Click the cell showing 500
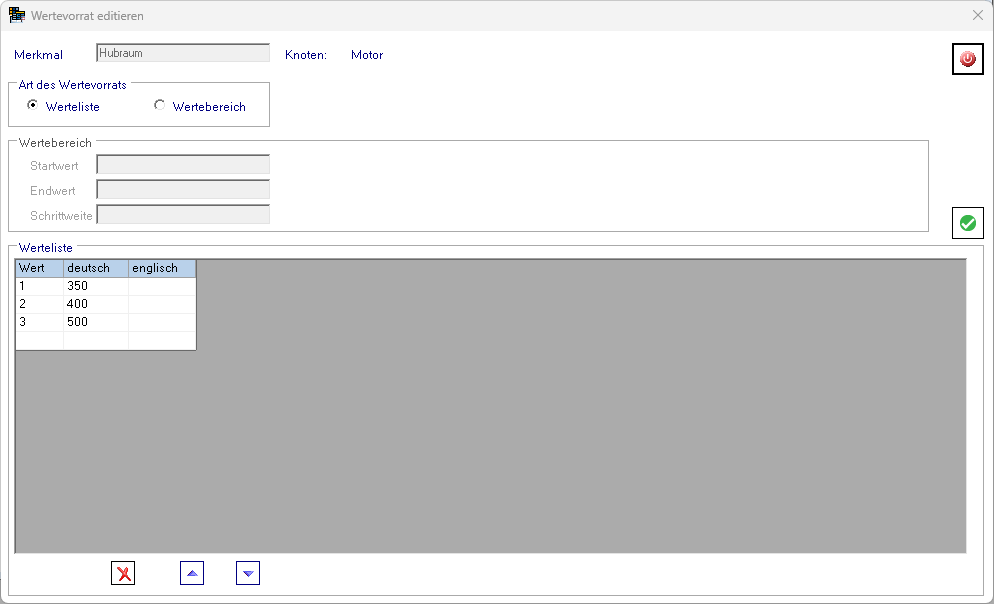 (x=95, y=322)
